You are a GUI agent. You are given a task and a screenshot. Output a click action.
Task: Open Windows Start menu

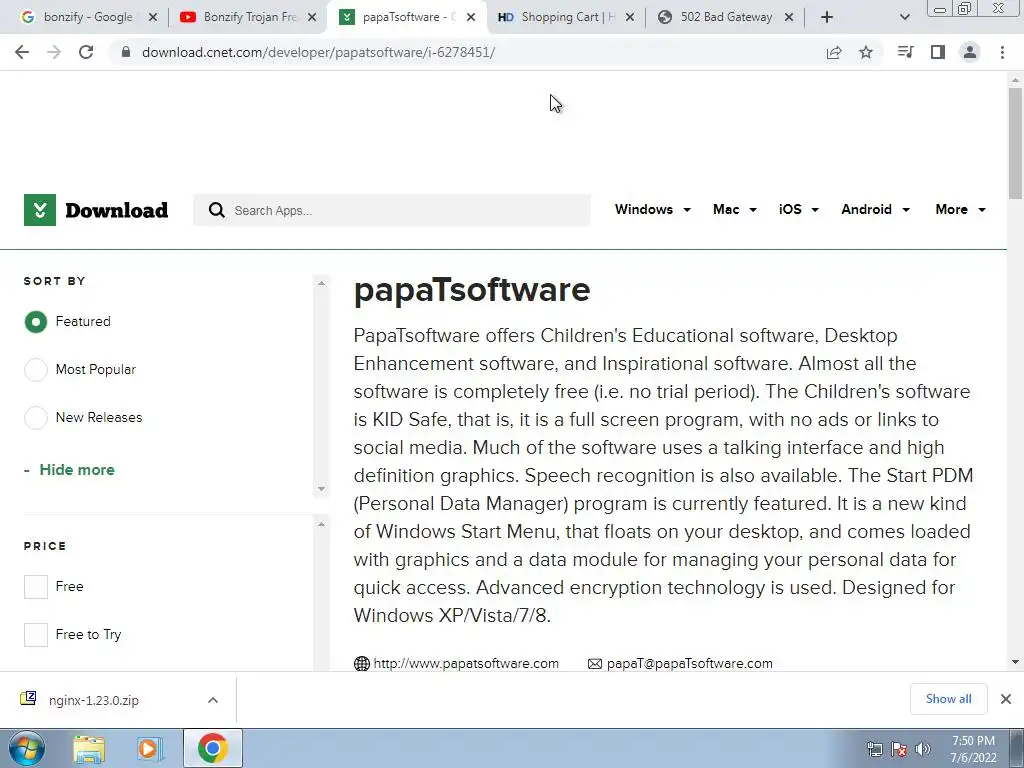click(x=27, y=748)
